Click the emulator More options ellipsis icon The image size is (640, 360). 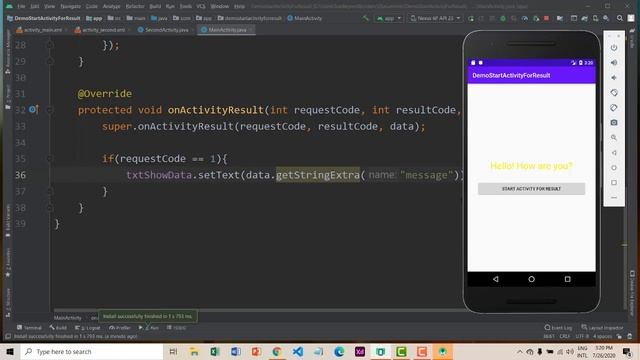tap(614, 198)
